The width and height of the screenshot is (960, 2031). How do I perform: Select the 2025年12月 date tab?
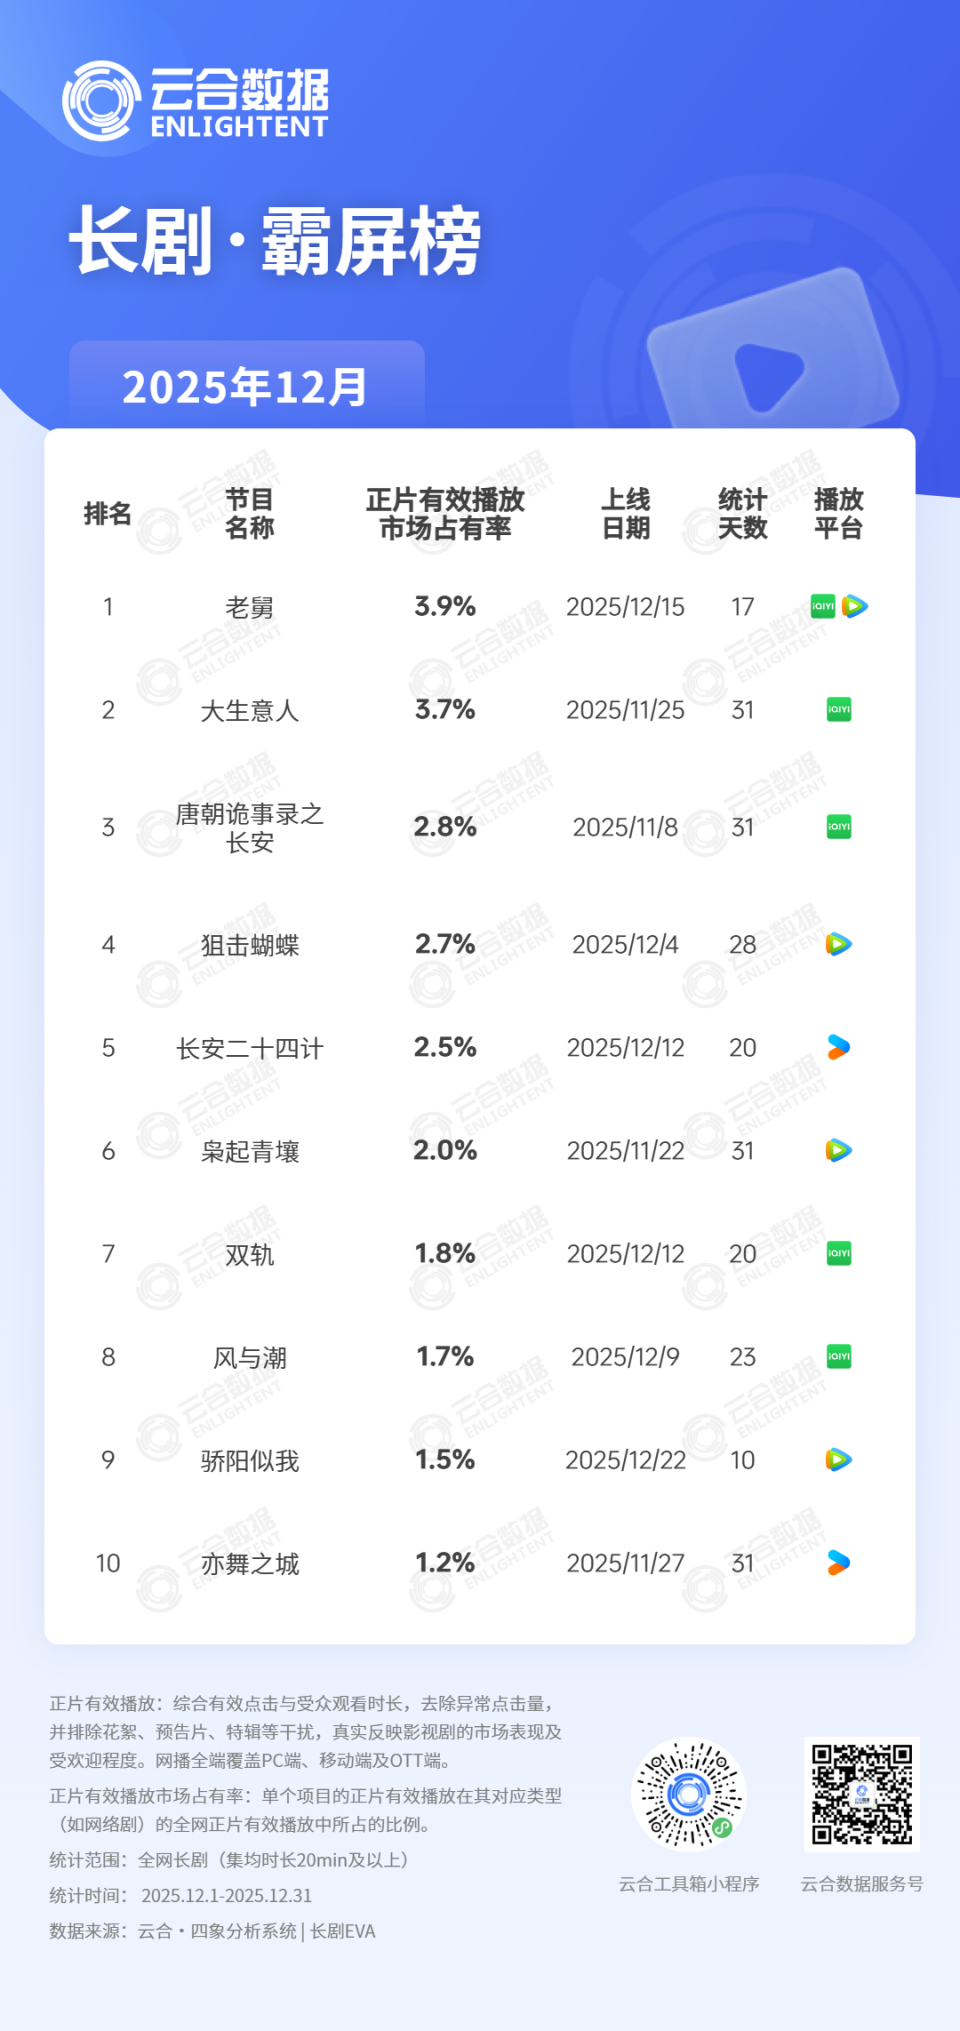(246, 387)
